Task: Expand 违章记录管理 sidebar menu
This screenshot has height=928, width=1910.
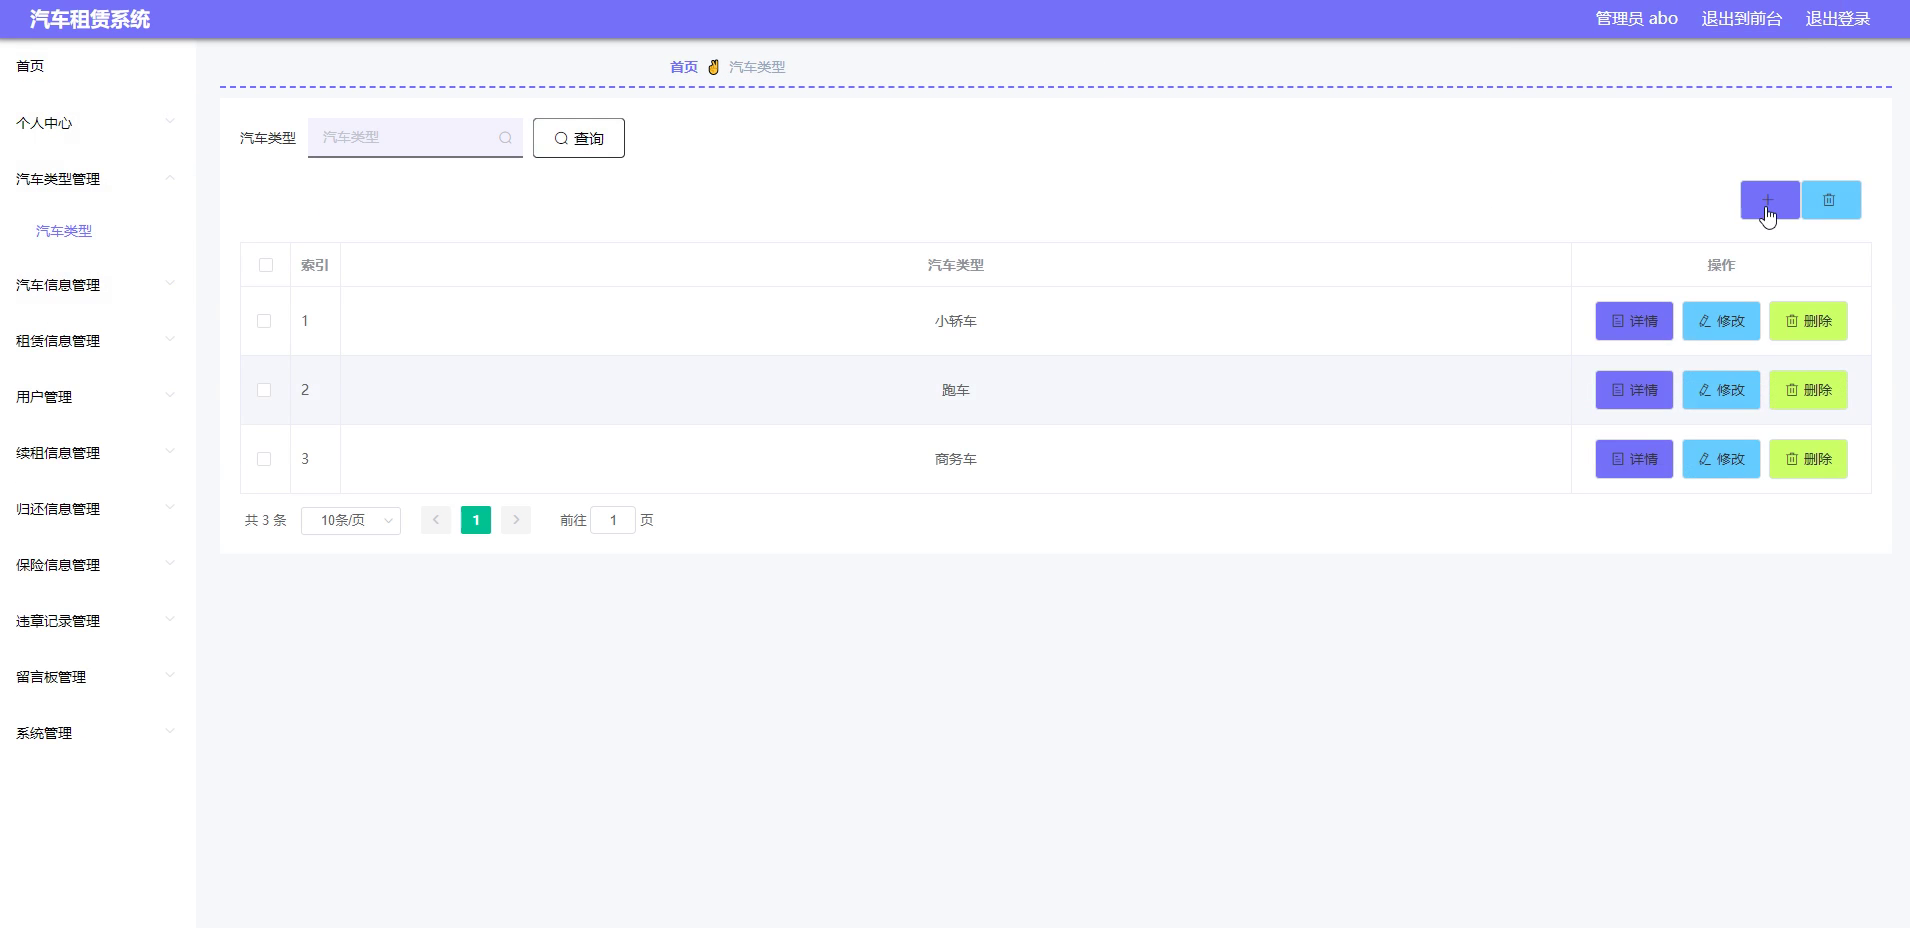Action: pyautogui.click(x=98, y=621)
